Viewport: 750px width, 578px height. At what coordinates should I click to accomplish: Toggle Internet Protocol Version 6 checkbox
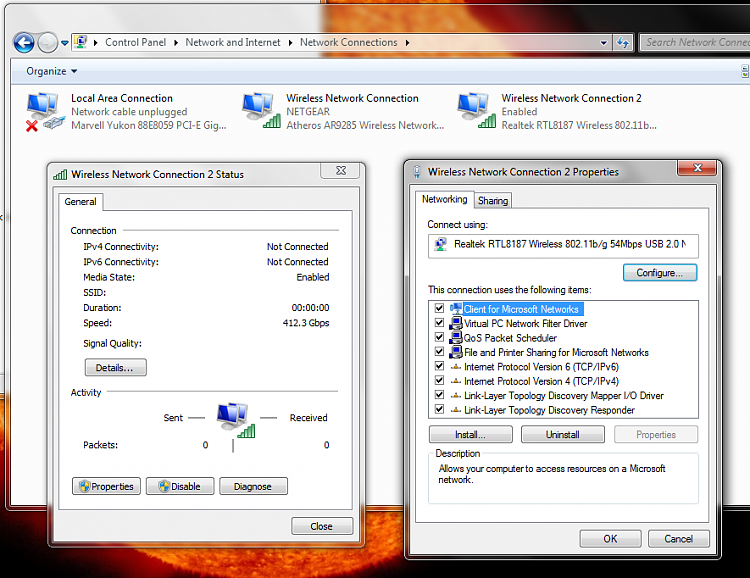[x=440, y=366]
